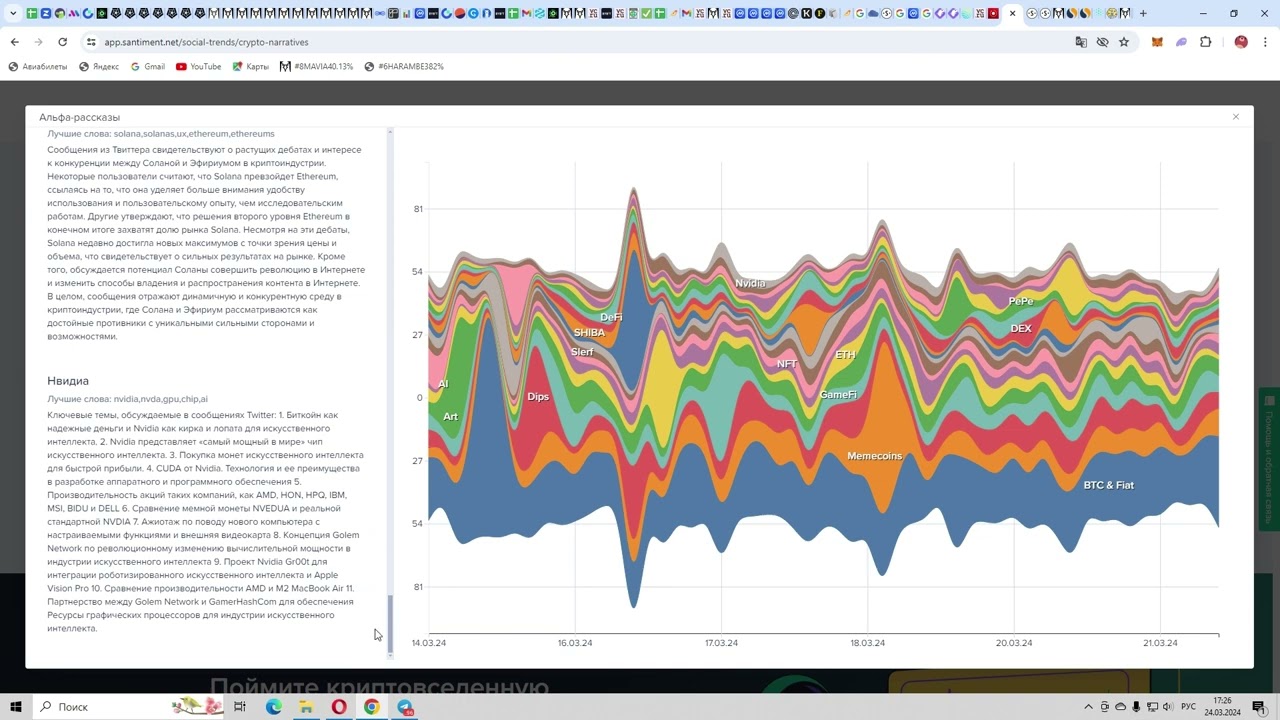The height and width of the screenshot is (720, 1280).
Task: Open the Gmail bookmark
Action: tap(148, 67)
